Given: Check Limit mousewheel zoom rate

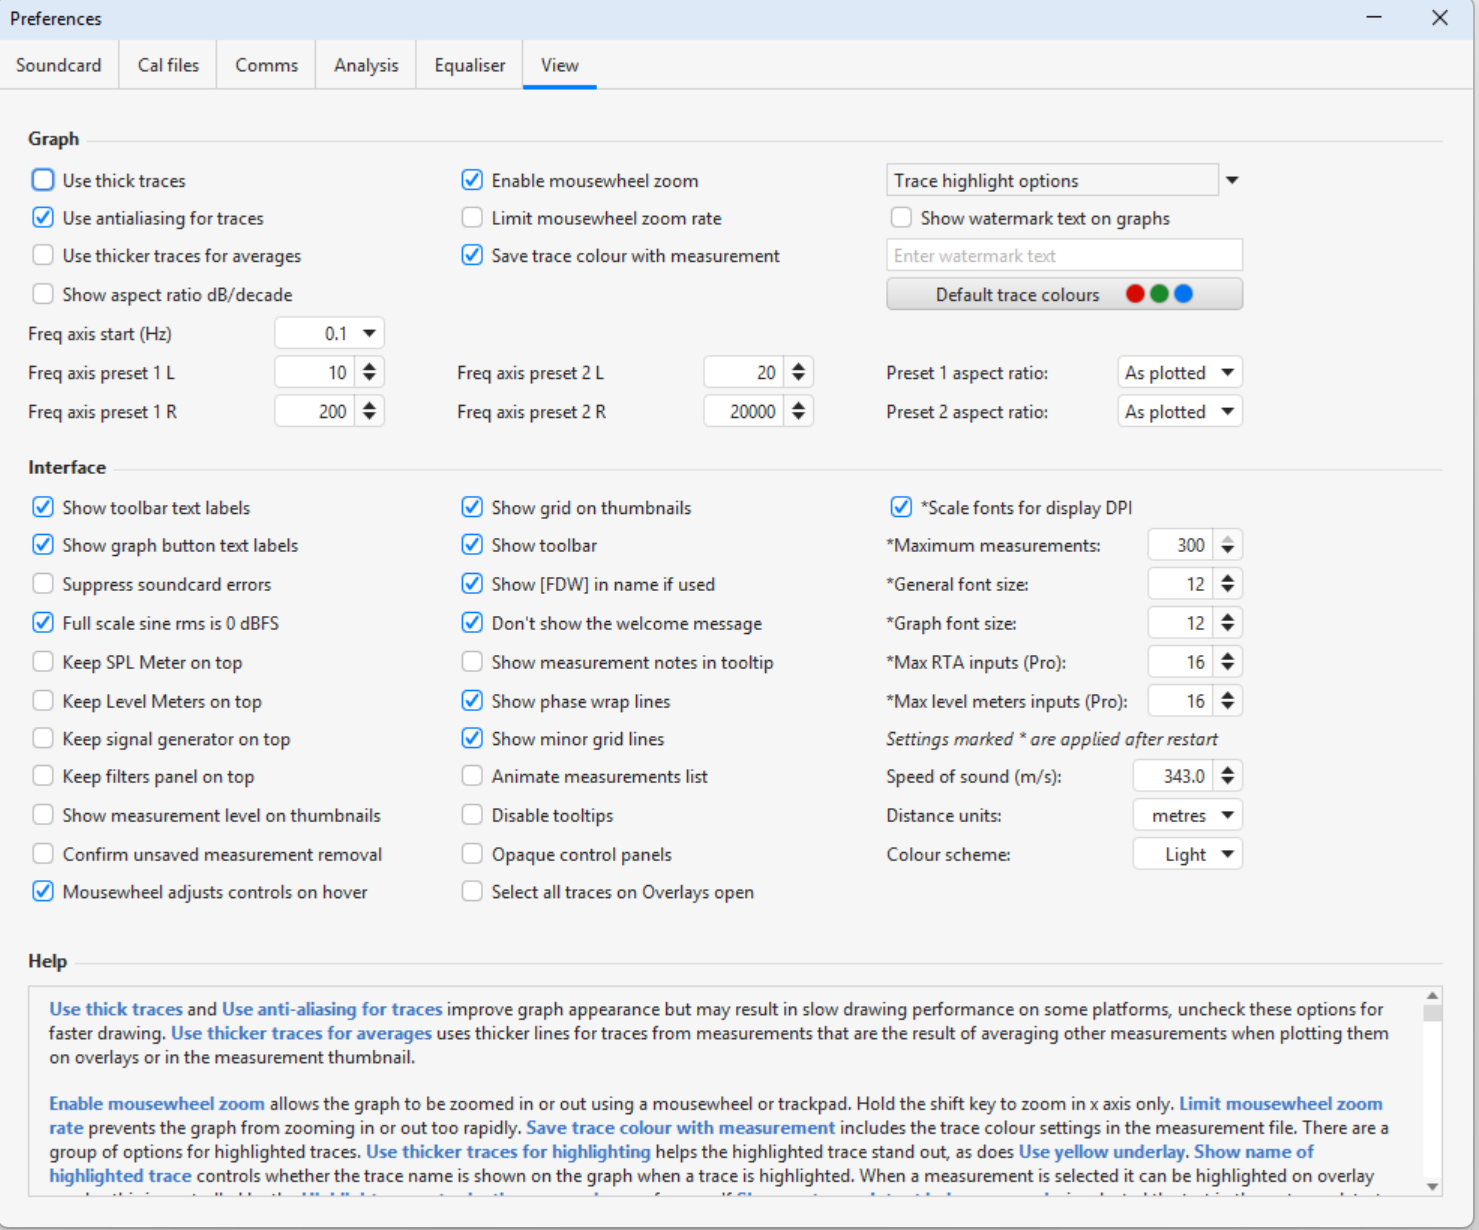Looking at the screenshot, I should click(472, 218).
